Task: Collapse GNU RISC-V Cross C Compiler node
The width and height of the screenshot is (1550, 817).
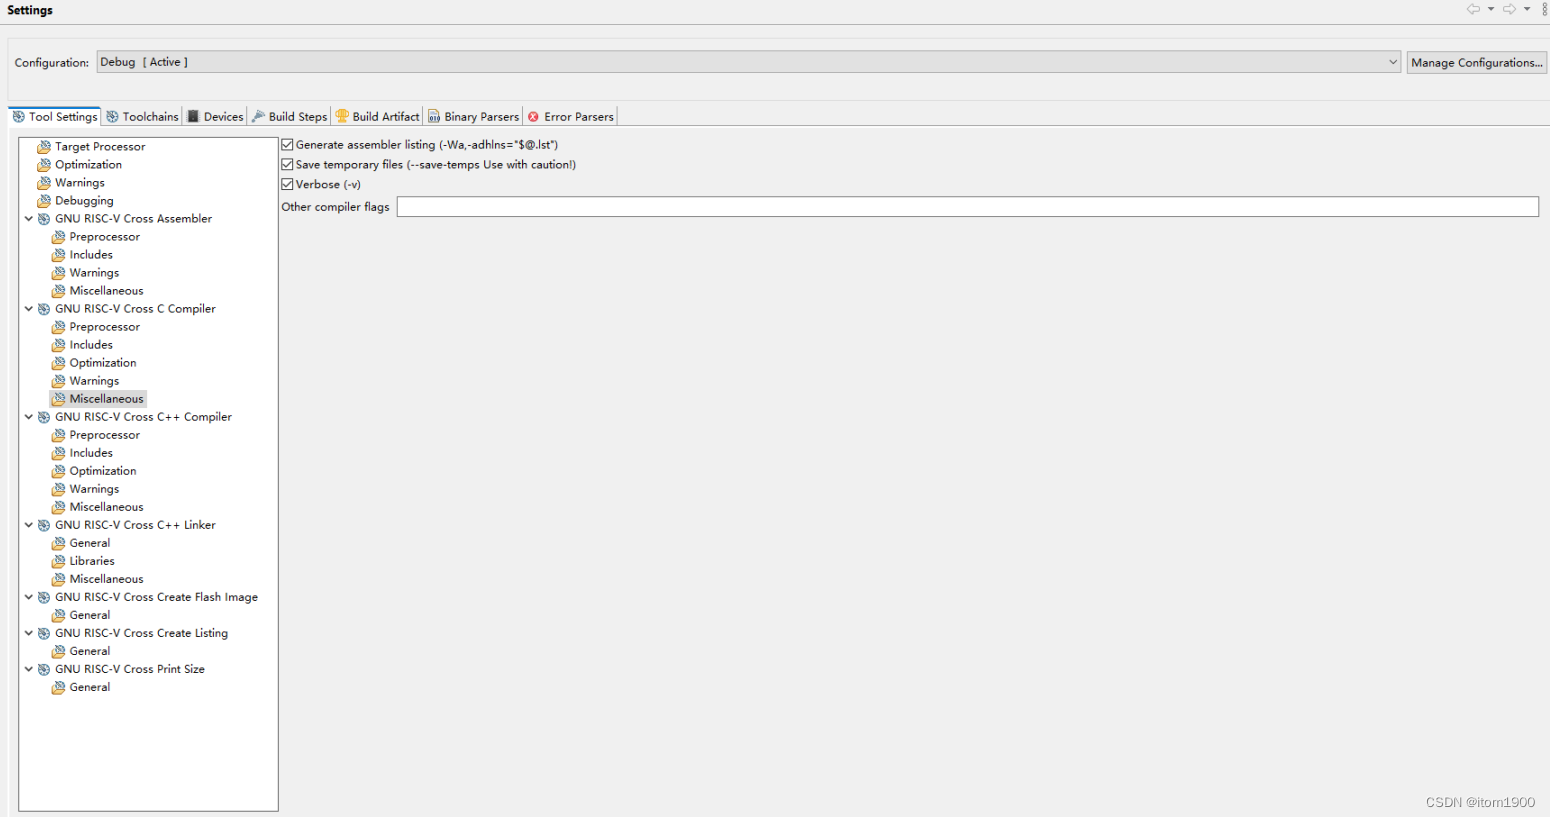Action: click(x=29, y=309)
